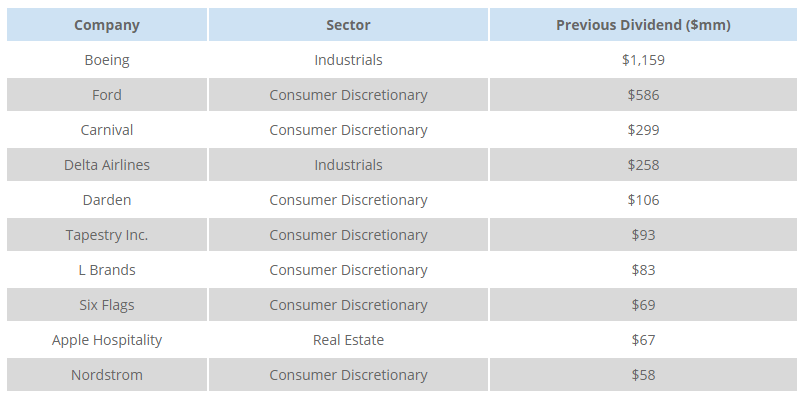Viewport: 807px width, 399px height.
Task: Select the $58 Nordstrom dividend value
Action: tap(643, 375)
